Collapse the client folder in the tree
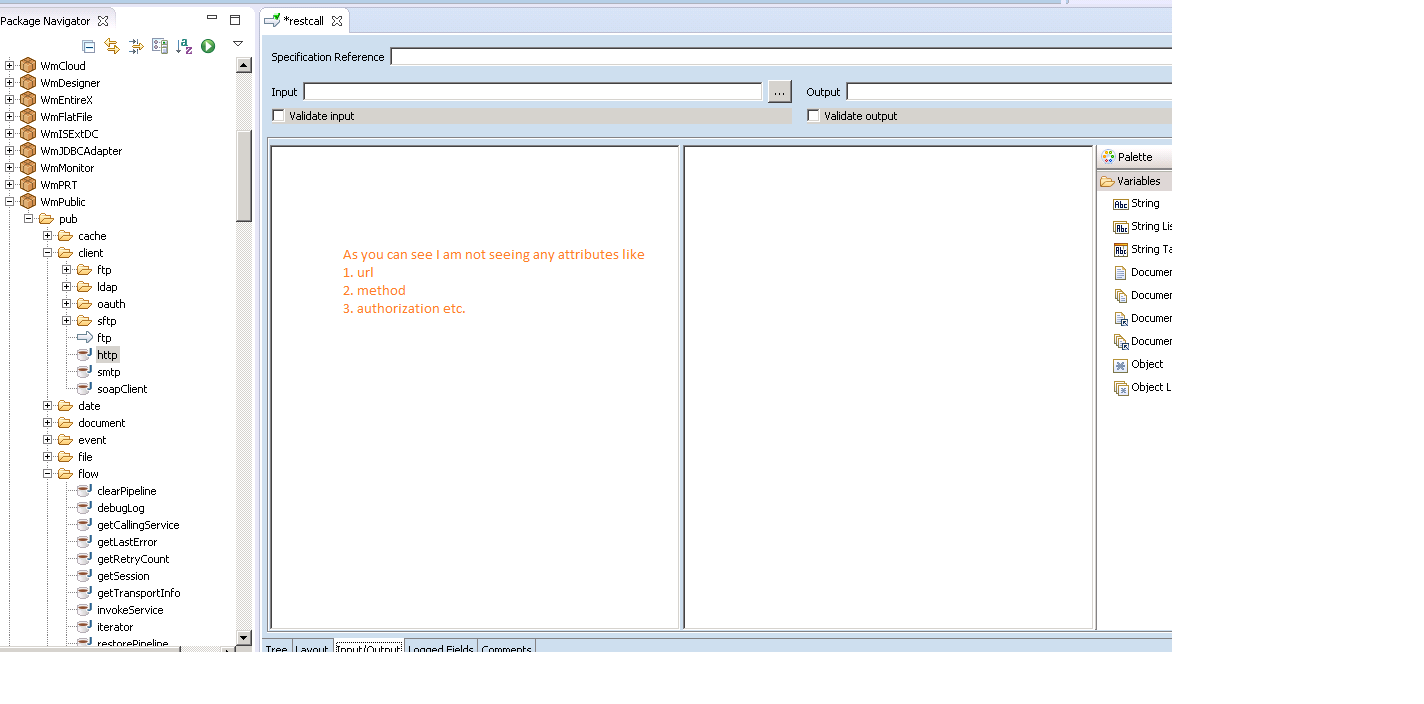This screenshot has width=1424, height=704. coord(47,252)
